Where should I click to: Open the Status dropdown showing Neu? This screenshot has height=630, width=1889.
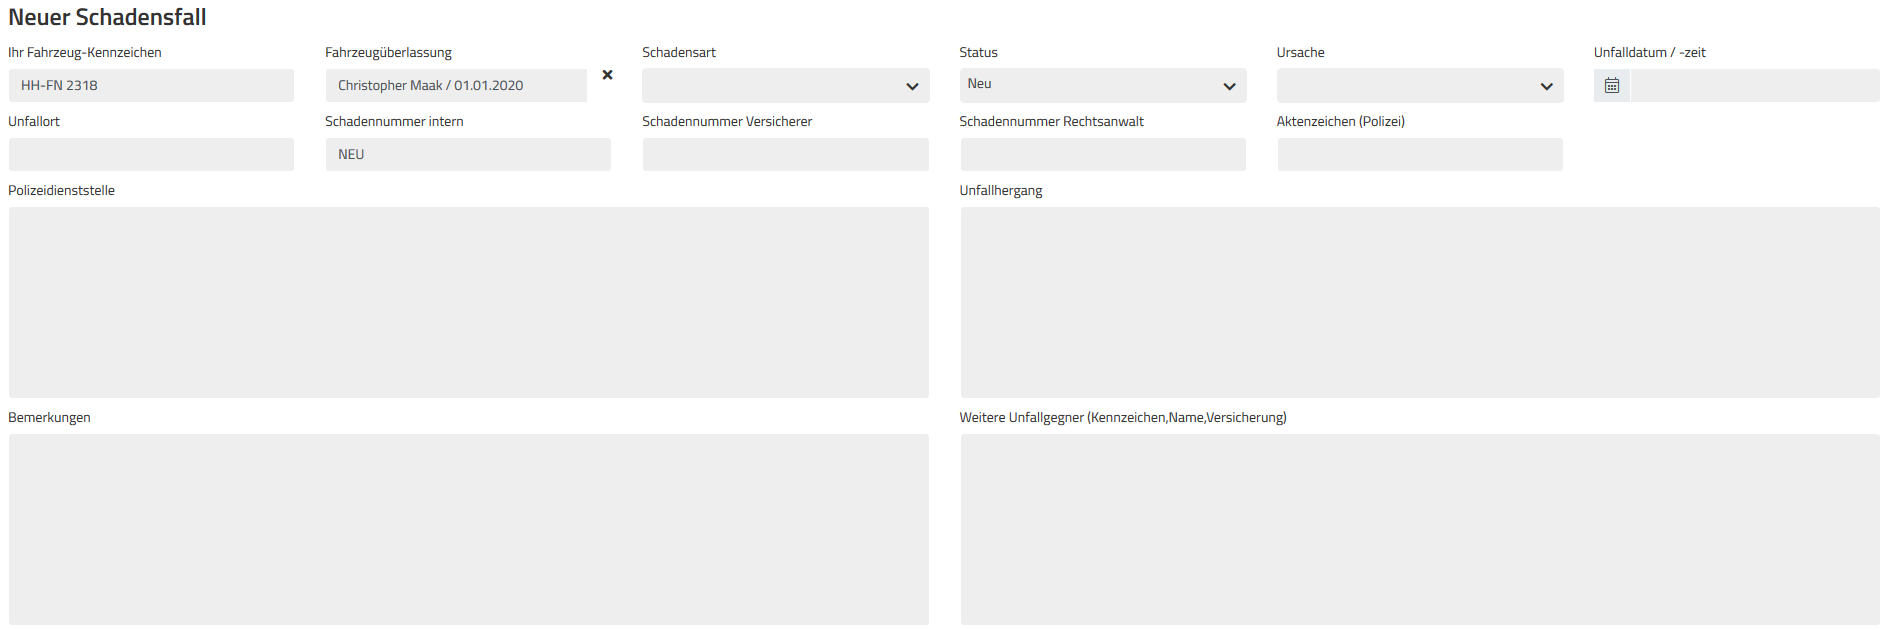click(x=1102, y=85)
